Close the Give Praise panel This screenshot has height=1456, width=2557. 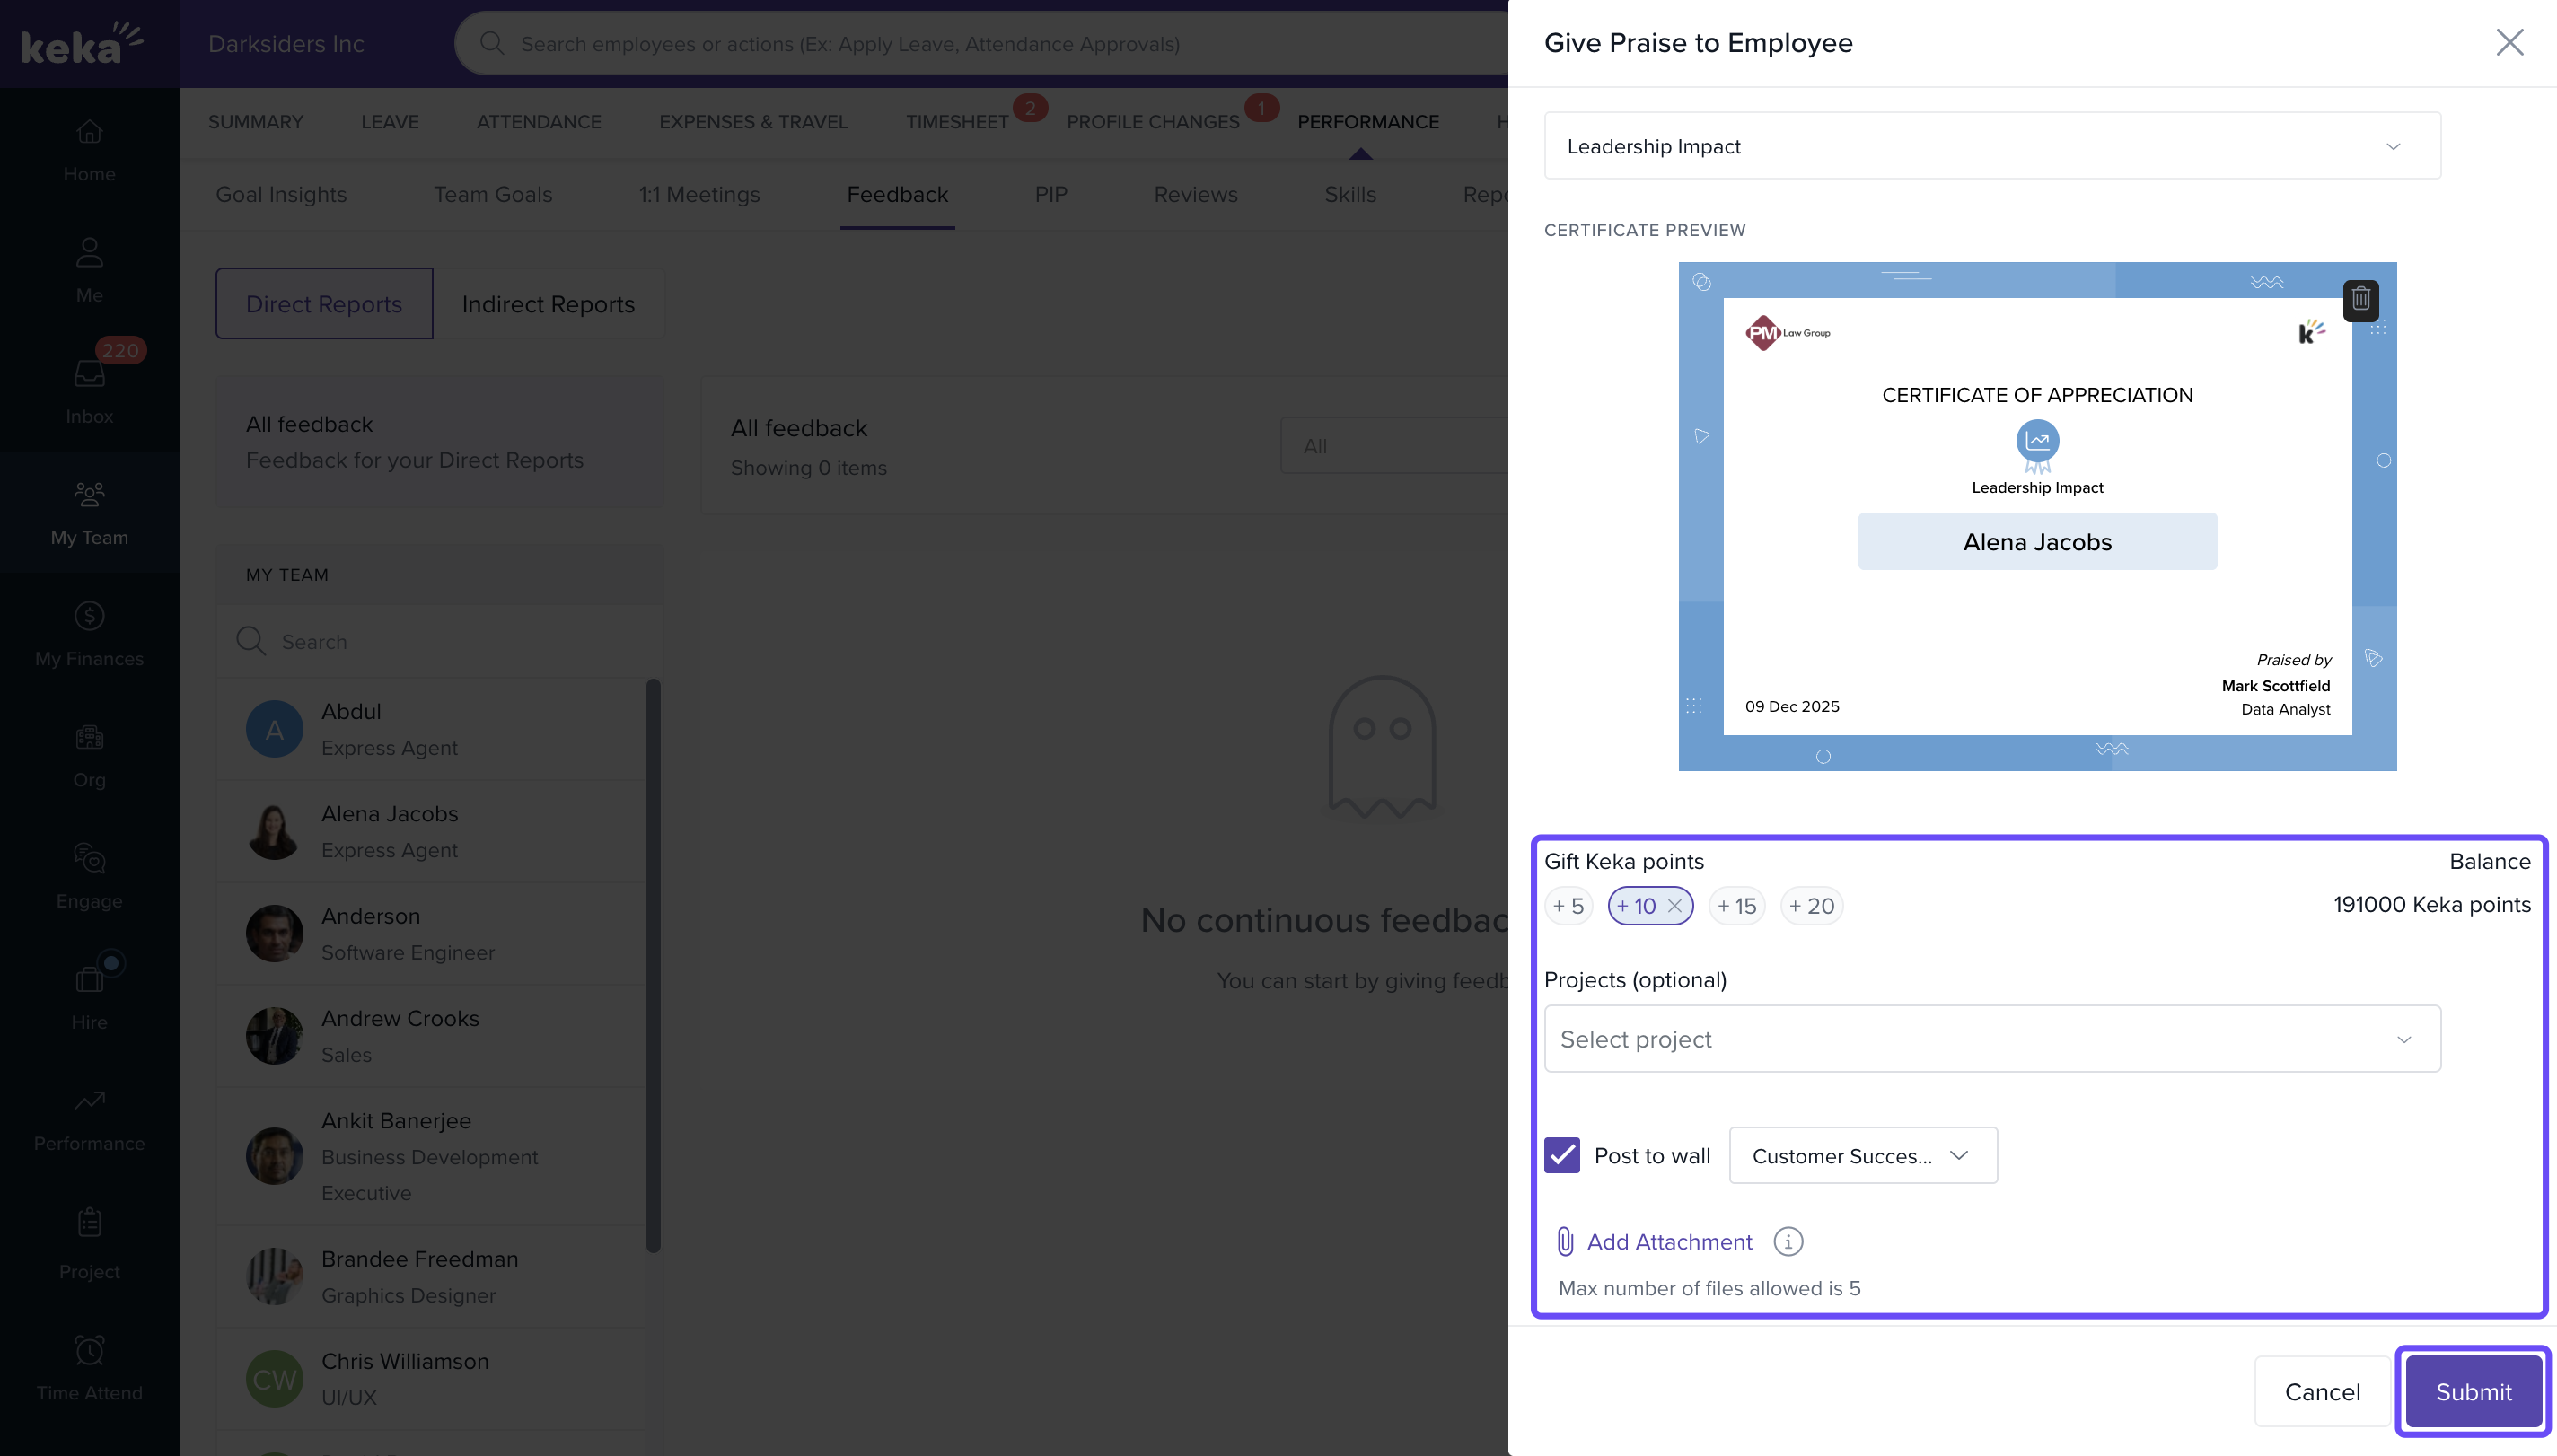click(x=2508, y=42)
